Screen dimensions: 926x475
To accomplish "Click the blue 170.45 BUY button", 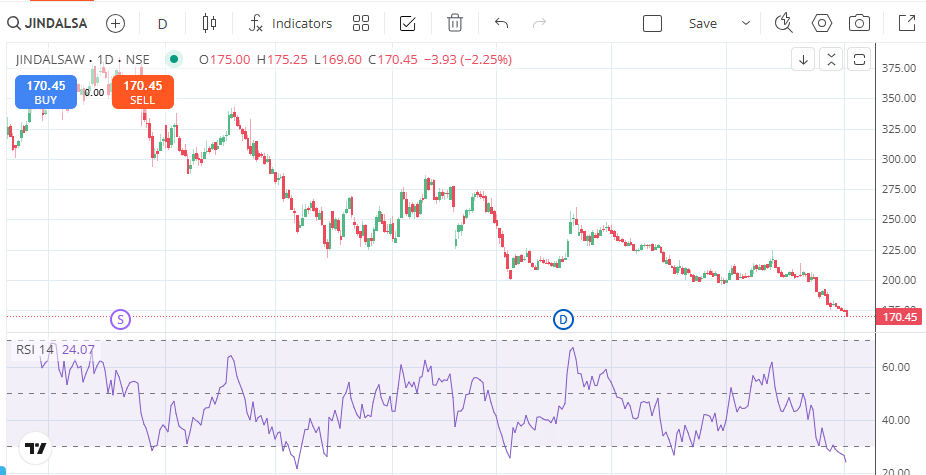I will click(46, 92).
